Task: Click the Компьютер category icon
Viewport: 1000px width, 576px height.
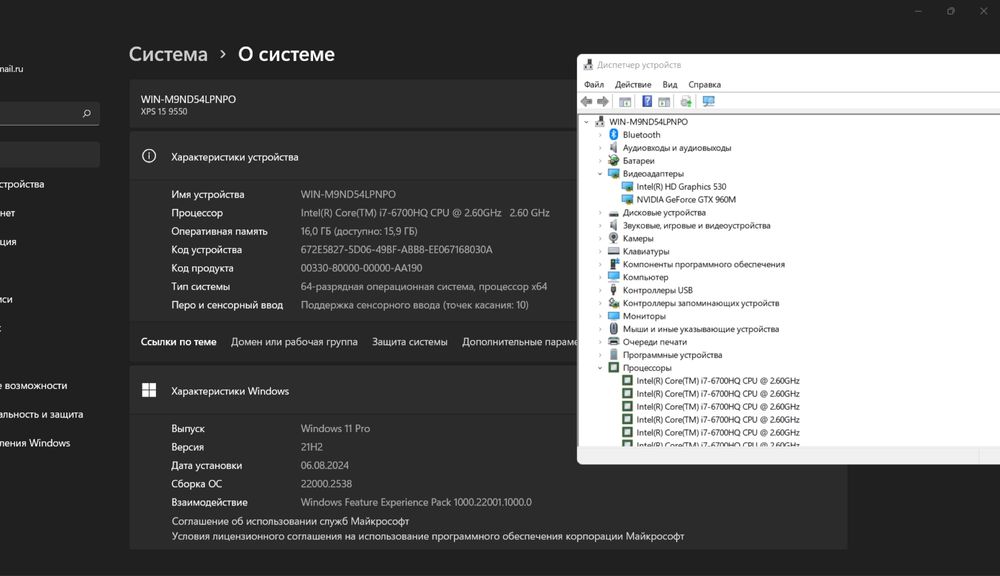Action: pyautogui.click(x=614, y=277)
